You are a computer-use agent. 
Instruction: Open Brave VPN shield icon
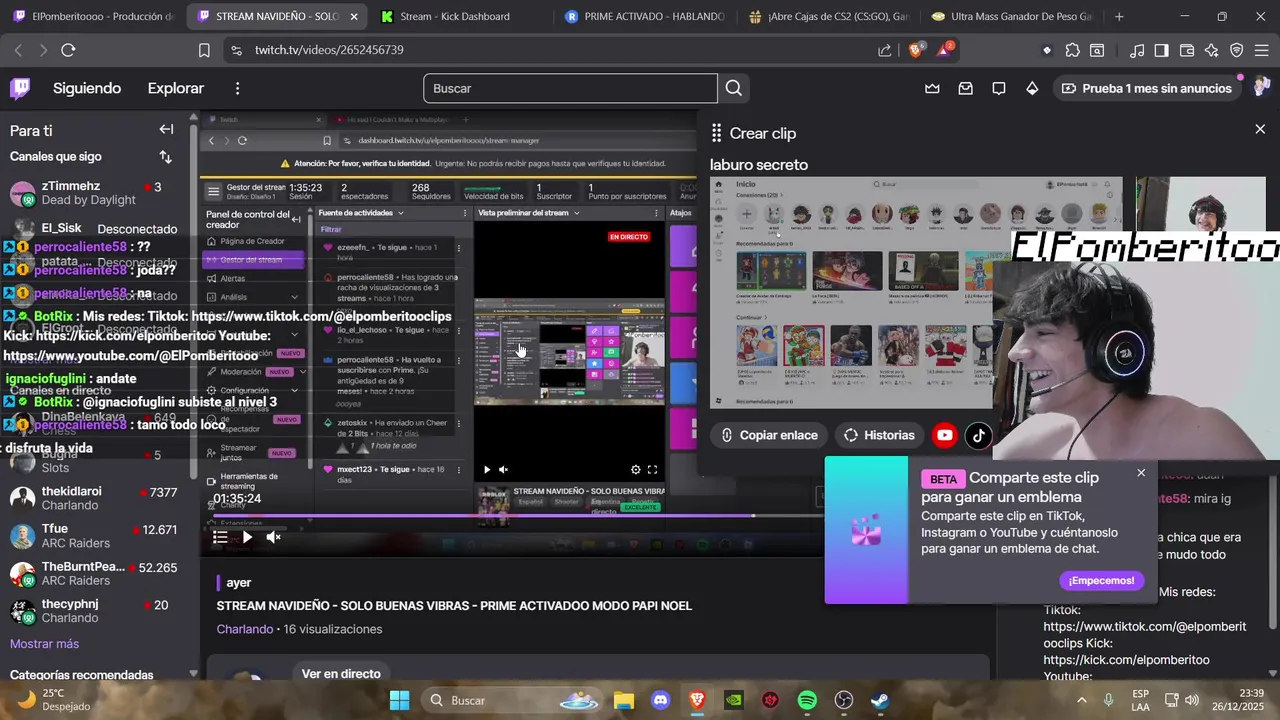point(1237,50)
